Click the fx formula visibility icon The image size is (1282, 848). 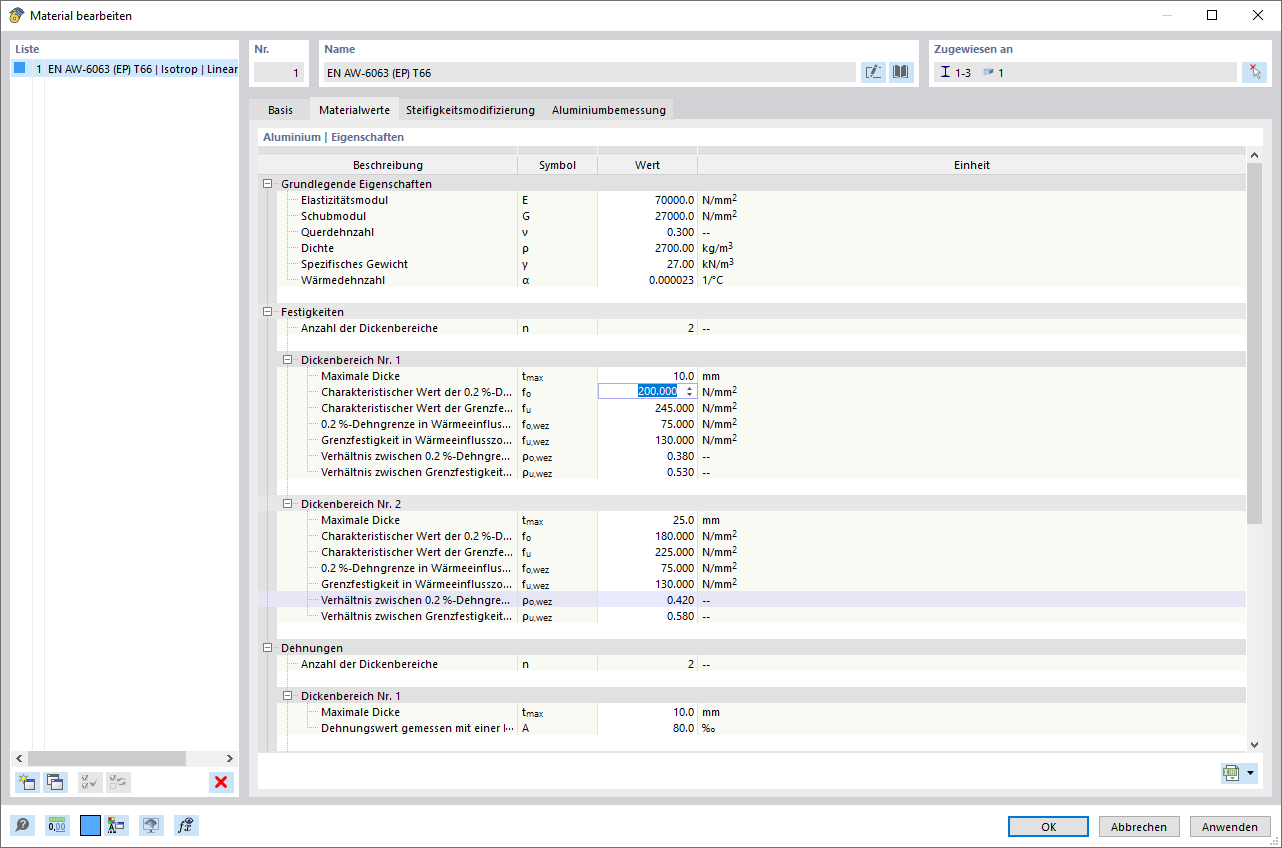coord(185,825)
